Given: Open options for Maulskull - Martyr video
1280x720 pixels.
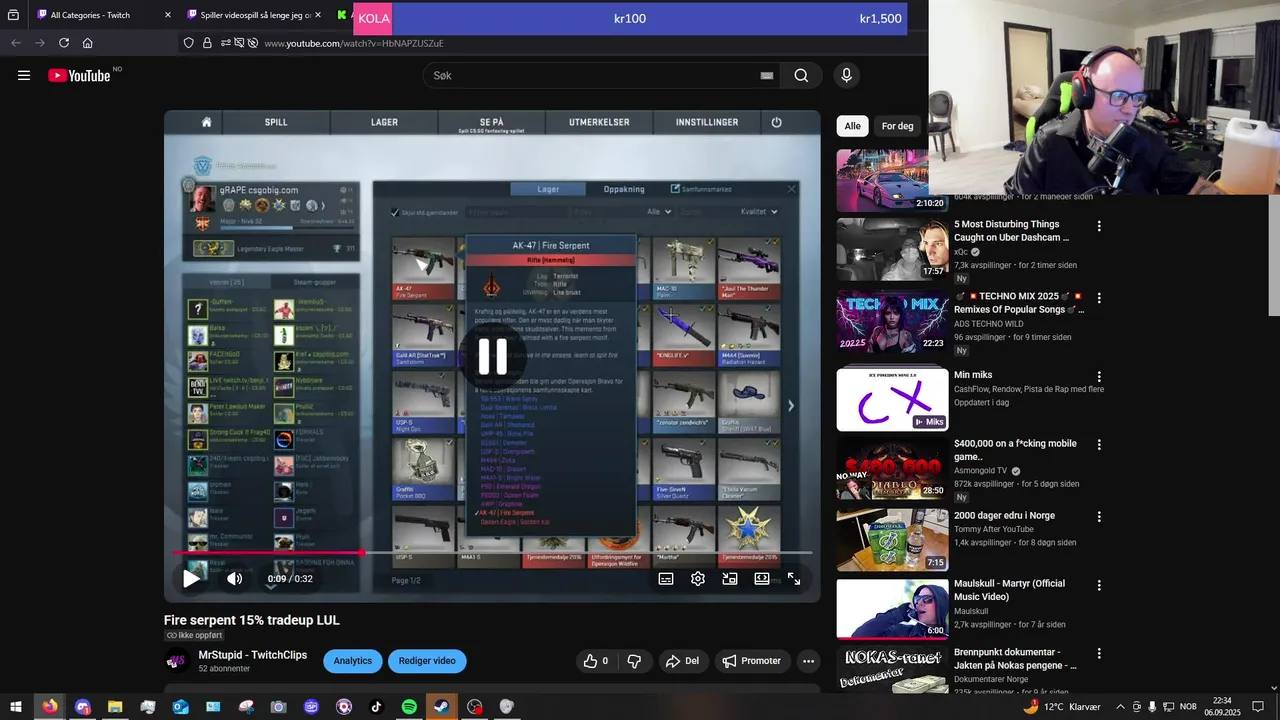Looking at the screenshot, I should (x=1099, y=585).
